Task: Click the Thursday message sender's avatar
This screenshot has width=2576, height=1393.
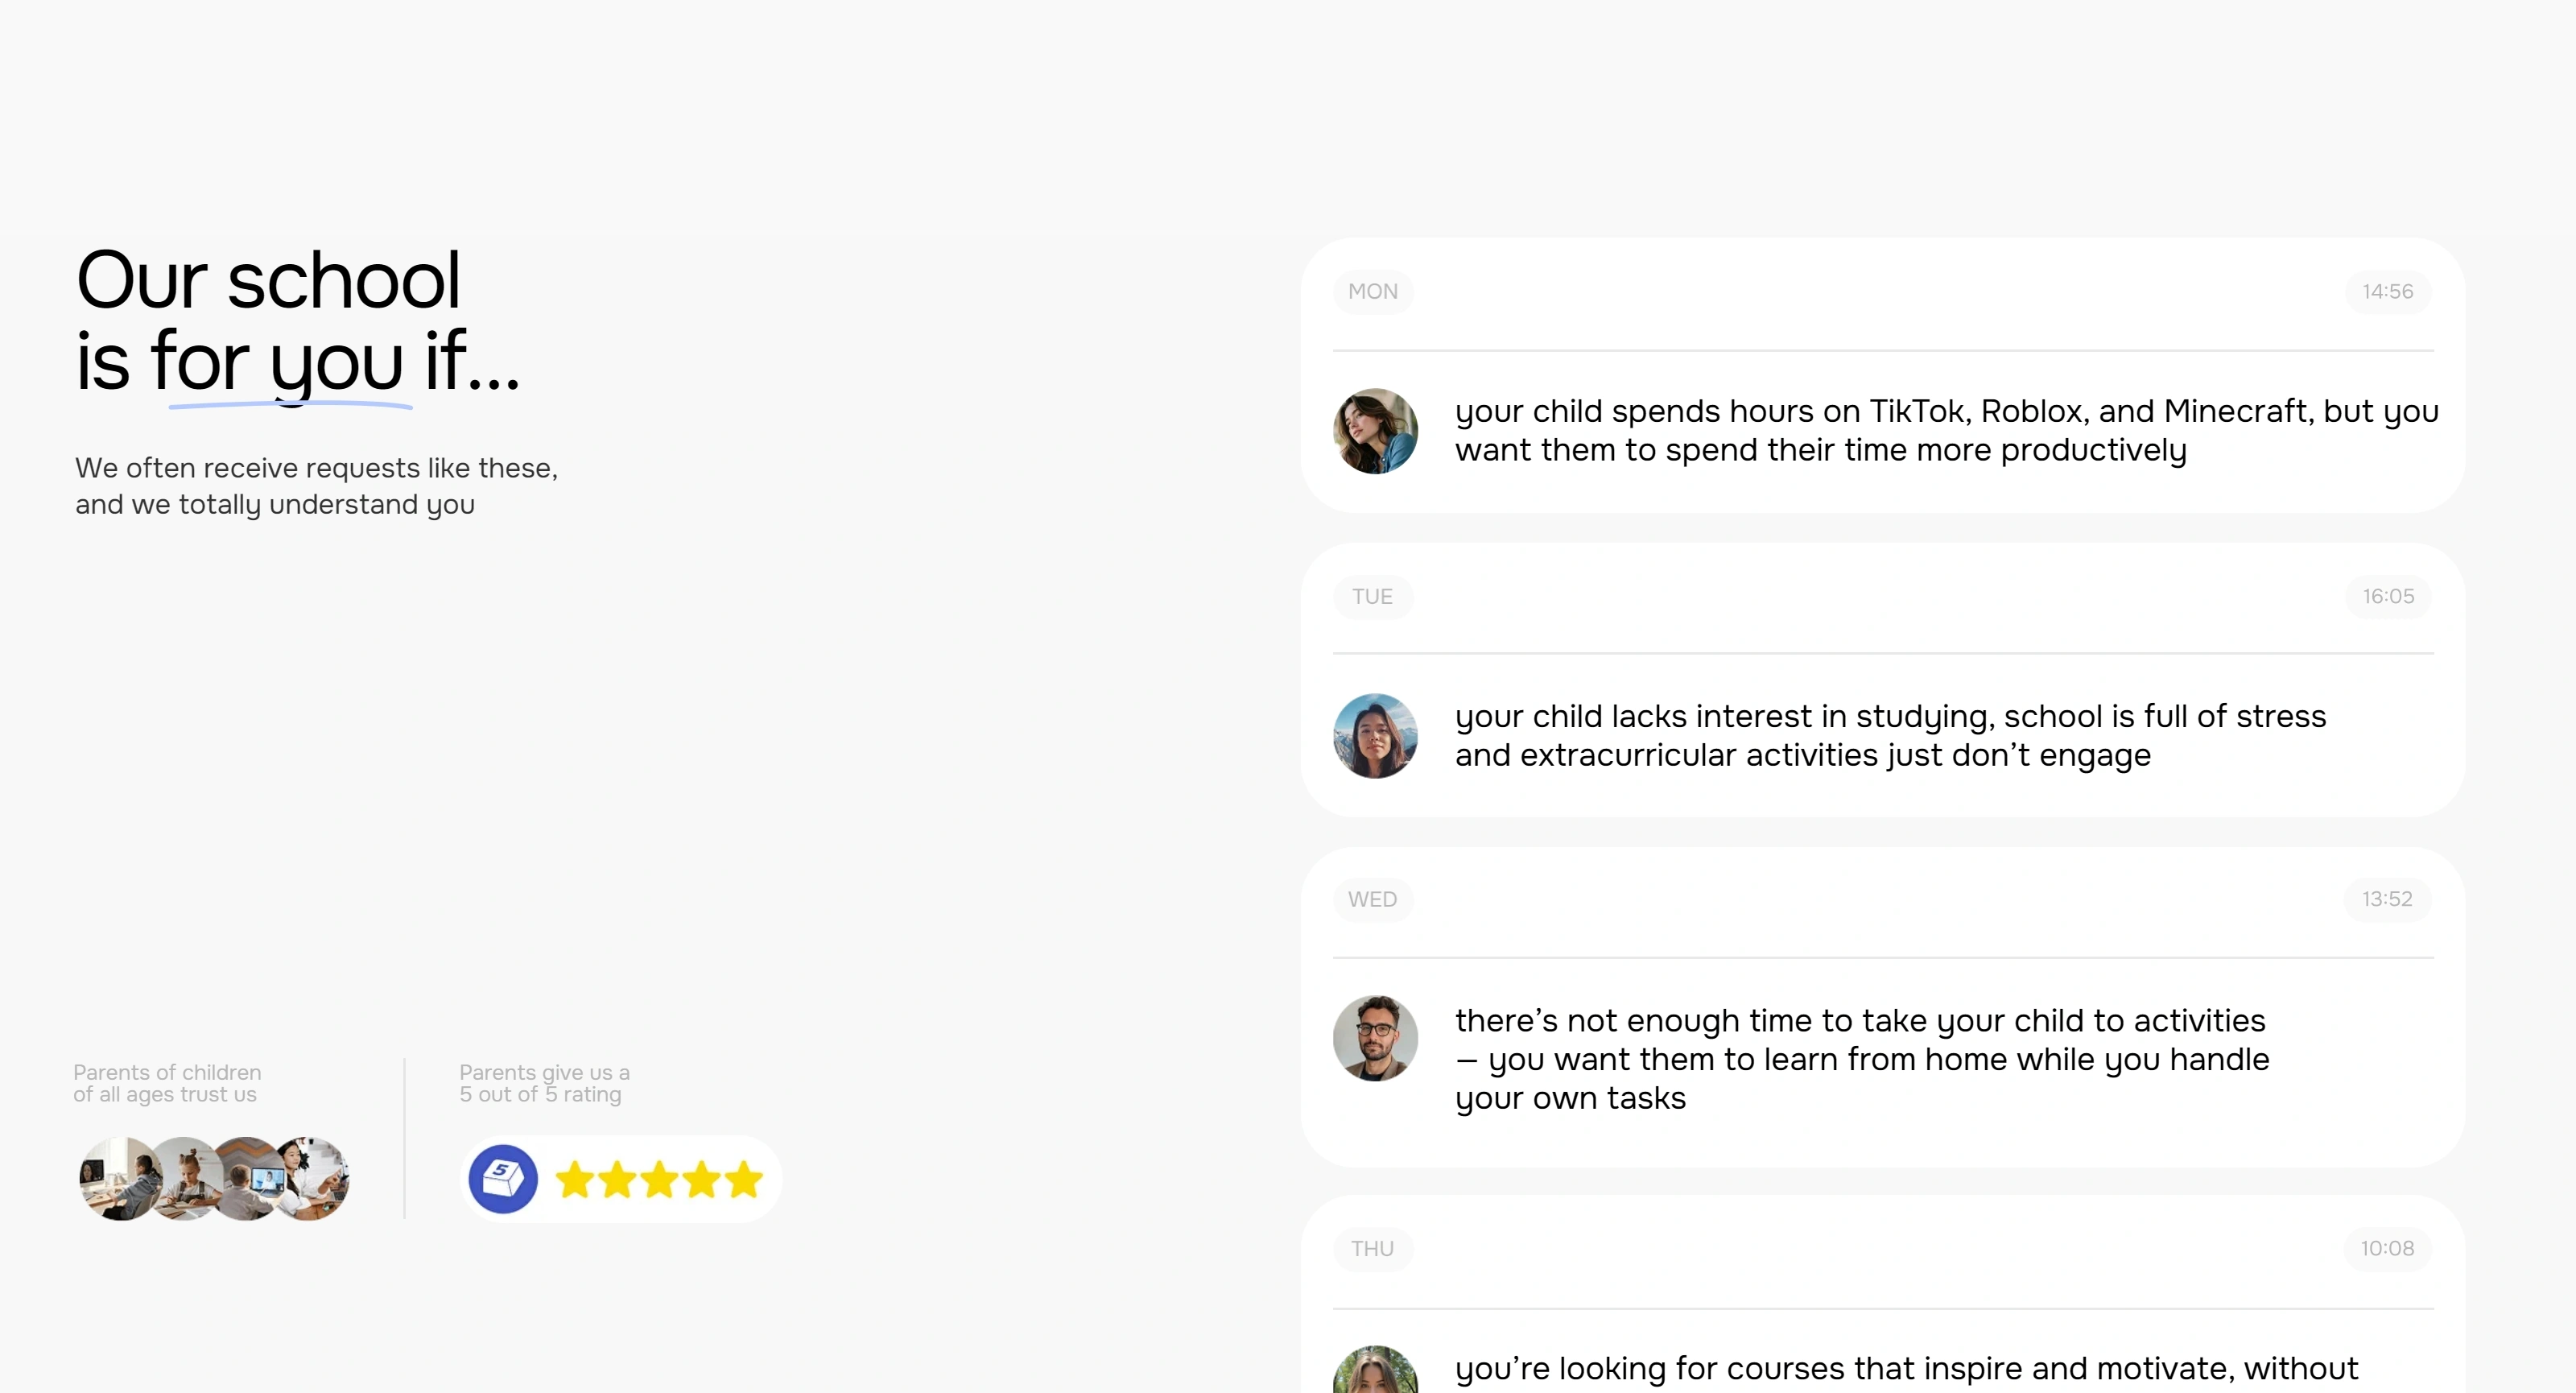Action: [x=1375, y=1370]
